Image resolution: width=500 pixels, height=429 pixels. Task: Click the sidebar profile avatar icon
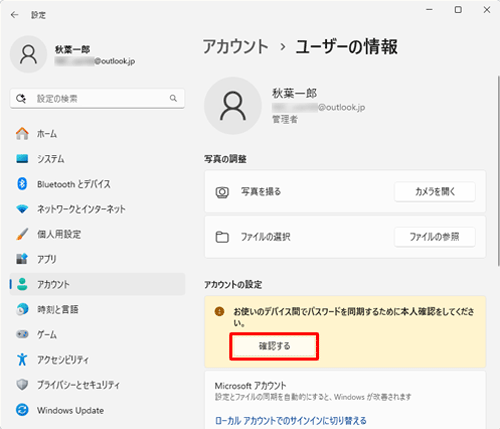(x=28, y=54)
